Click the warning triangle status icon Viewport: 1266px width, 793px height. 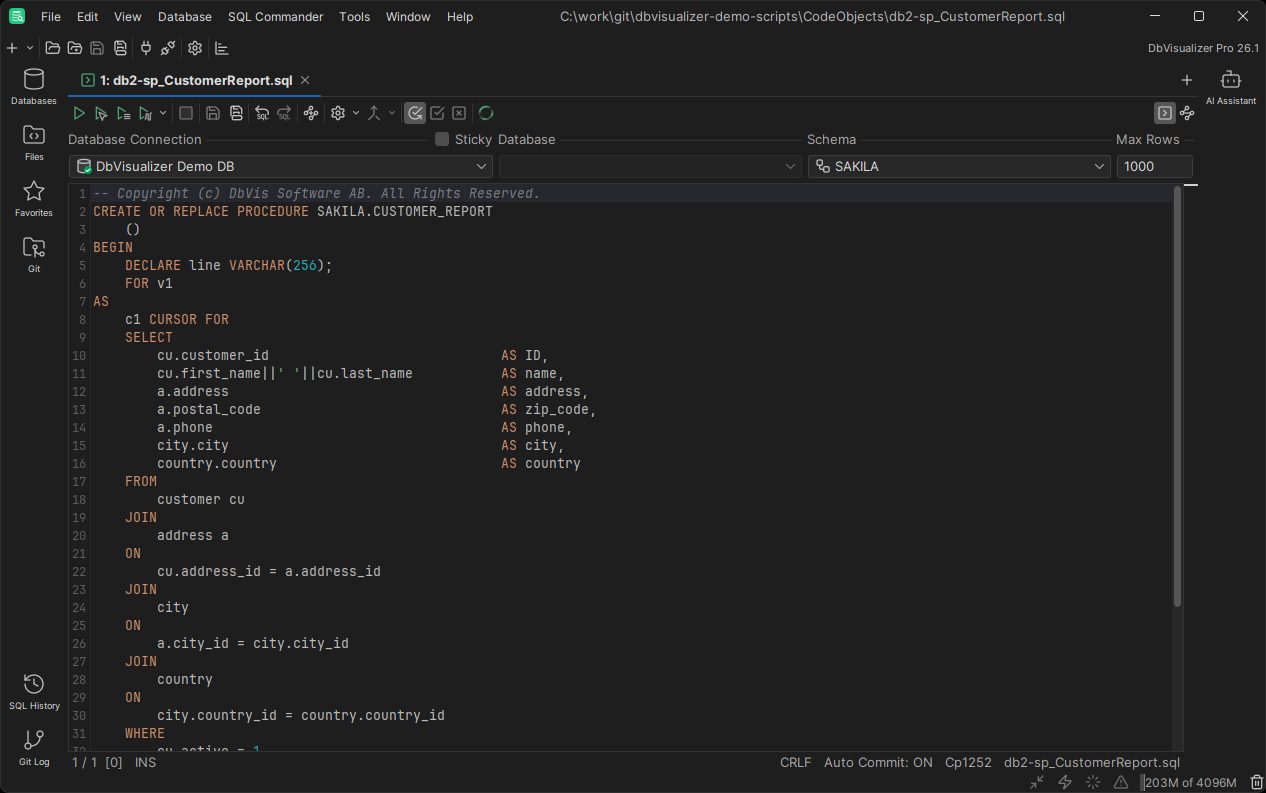click(1121, 782)
